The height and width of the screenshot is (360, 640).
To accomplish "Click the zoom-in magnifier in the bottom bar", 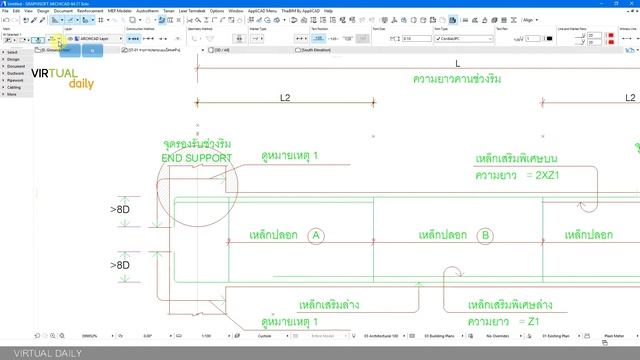I will tap(53, 336).
